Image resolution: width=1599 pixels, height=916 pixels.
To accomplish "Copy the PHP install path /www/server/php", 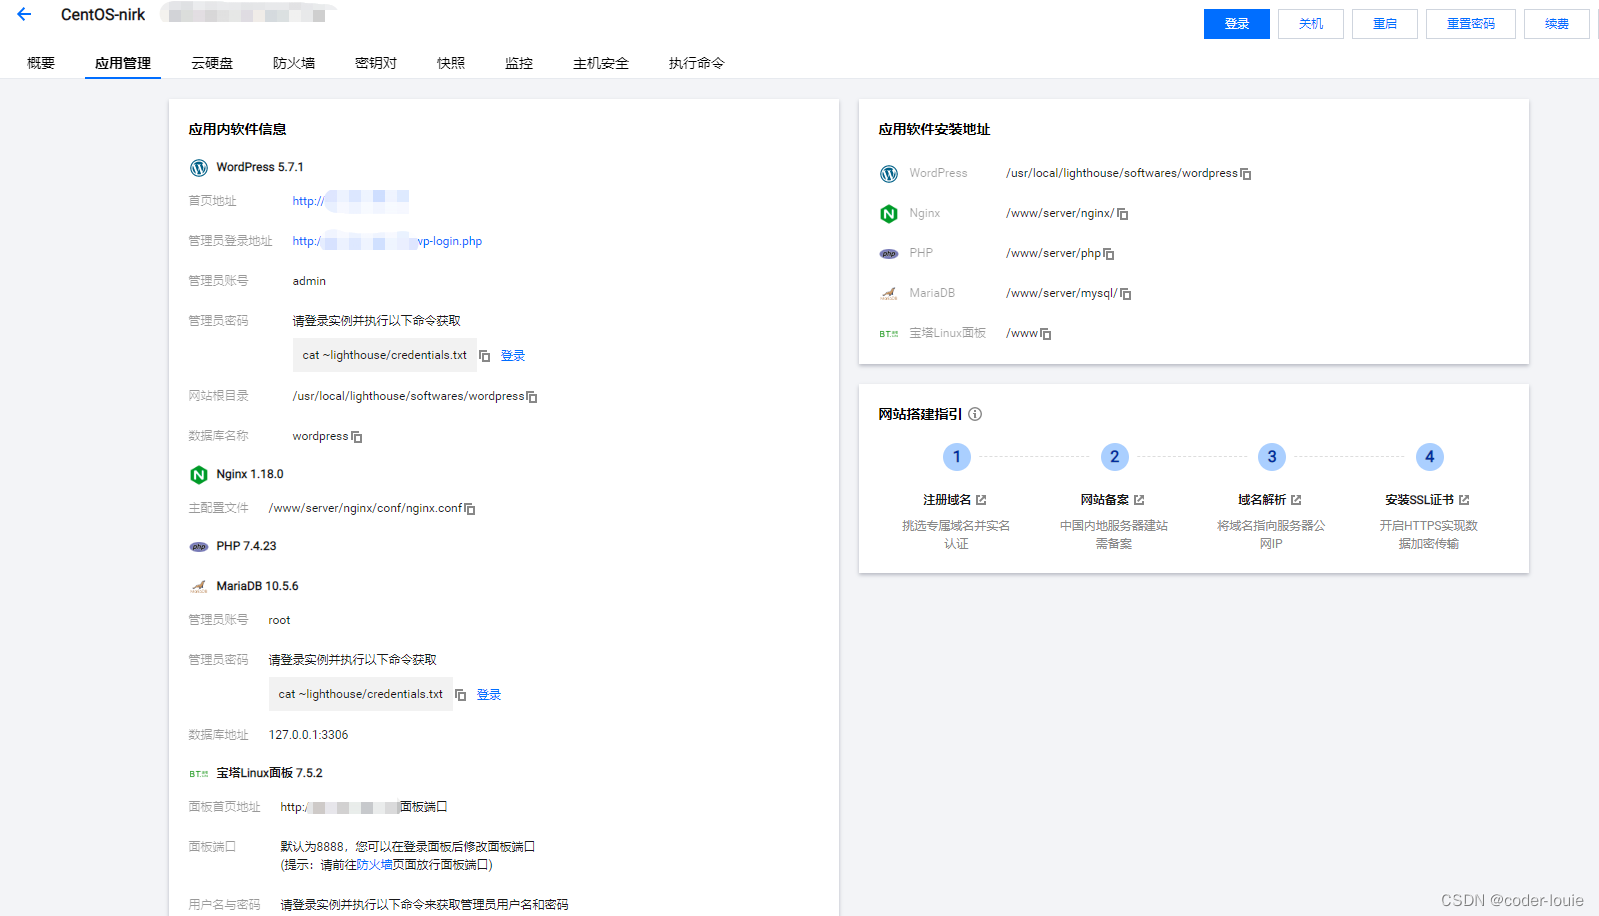I will pyautogui.click(x=1109, y=254).
